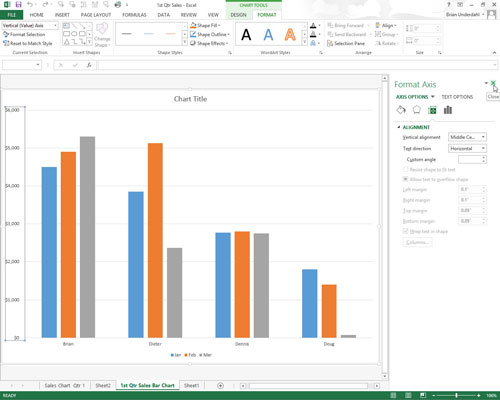Toggle Allow text to overflow shape checkbox
The height and width of the screenshot is (400, 500).
click(x=405, y=179)
